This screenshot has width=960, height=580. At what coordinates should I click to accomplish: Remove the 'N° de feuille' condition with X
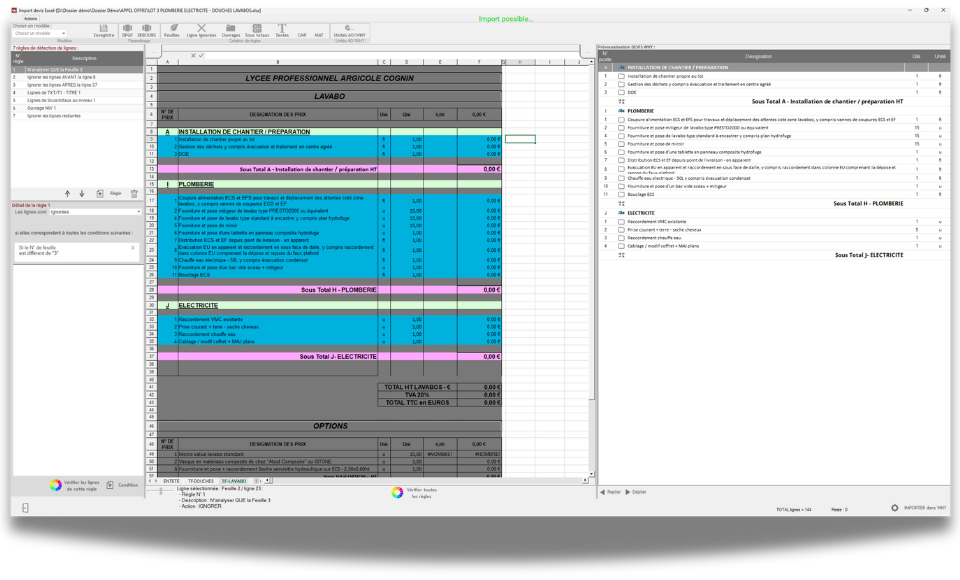coord(133,248)
